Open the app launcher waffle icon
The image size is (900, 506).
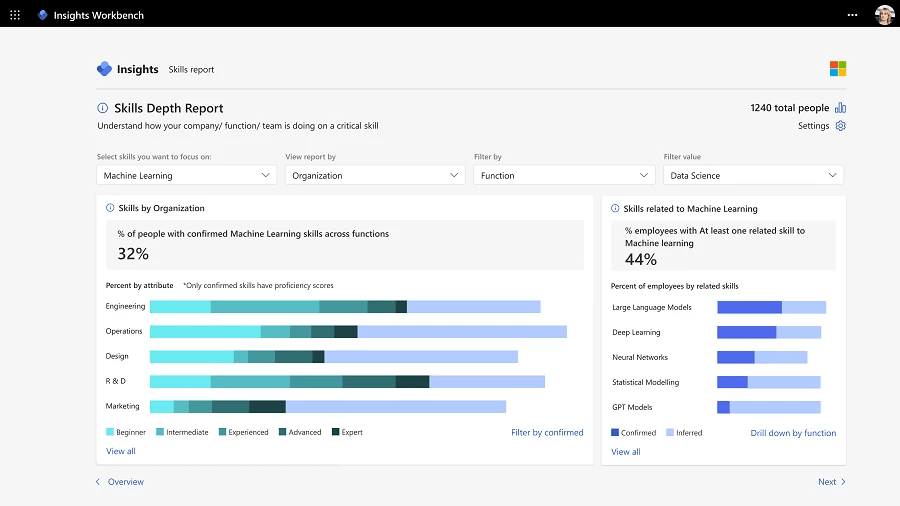[15, 15]
